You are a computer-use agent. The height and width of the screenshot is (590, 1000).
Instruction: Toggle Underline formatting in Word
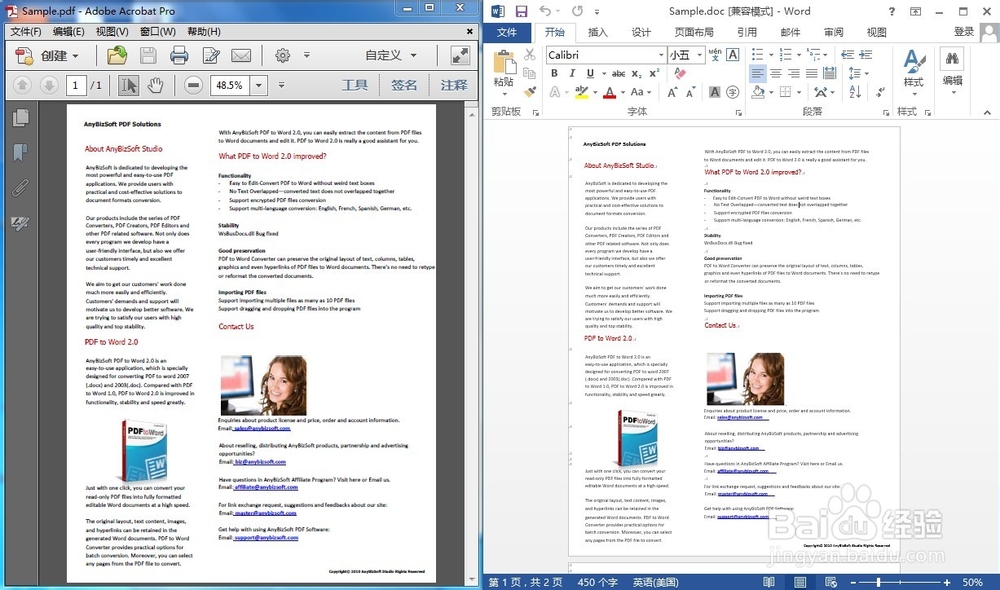point(591,73)
